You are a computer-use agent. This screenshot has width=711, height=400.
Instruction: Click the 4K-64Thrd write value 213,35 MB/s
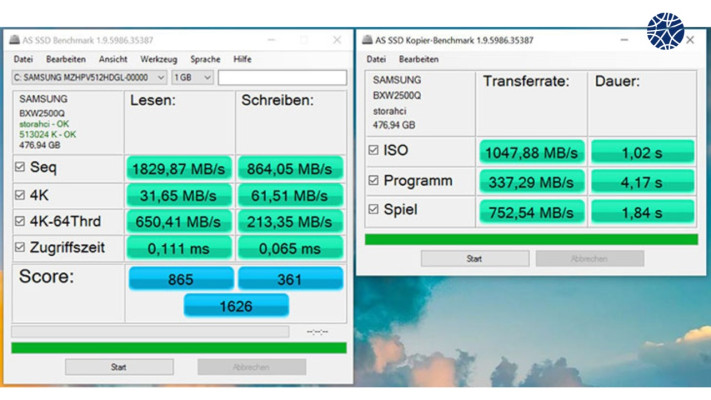(290, 222)
